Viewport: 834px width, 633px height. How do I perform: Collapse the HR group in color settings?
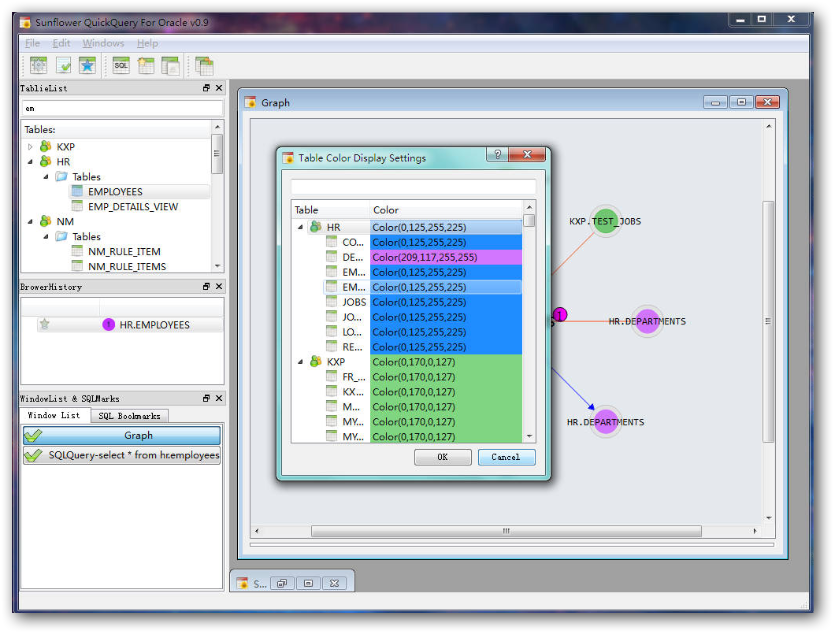click(x=301, y=227)
